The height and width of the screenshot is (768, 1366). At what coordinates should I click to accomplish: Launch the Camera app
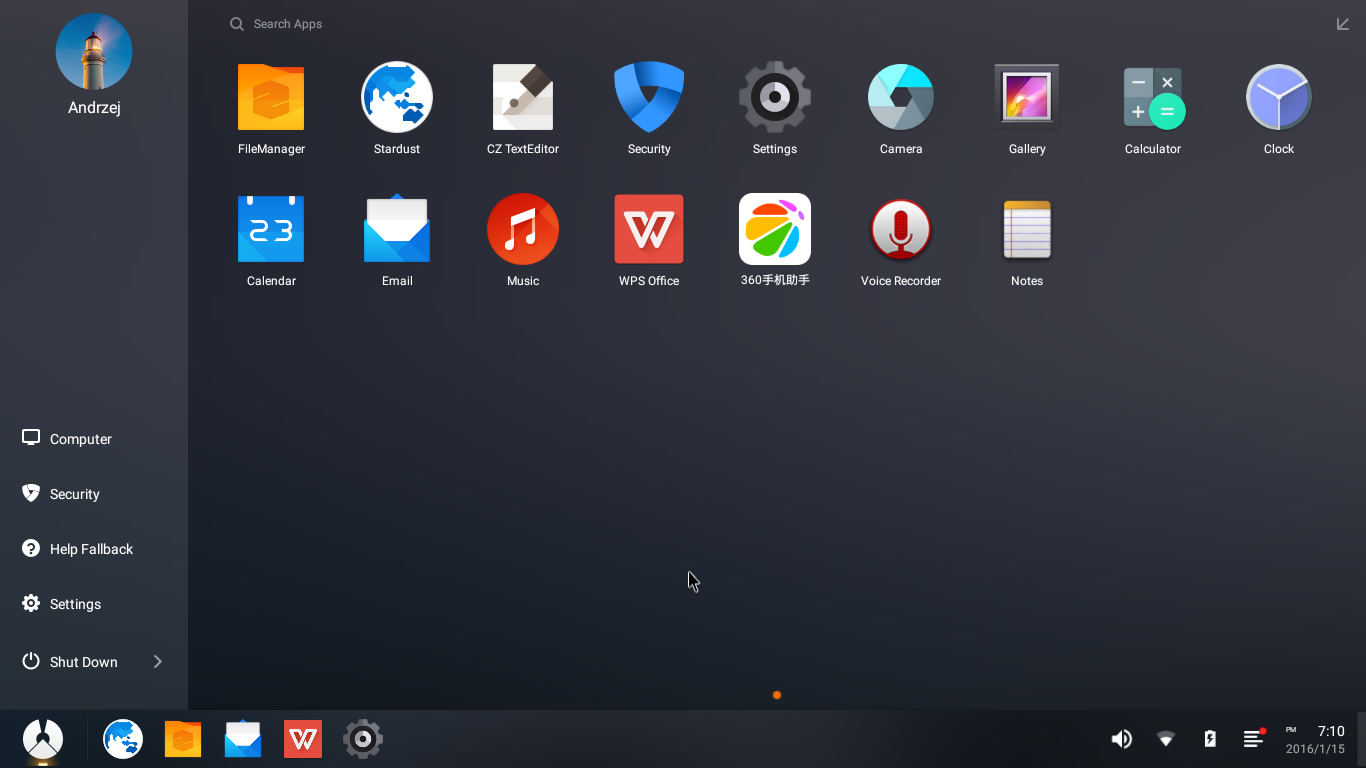(901, 97)
